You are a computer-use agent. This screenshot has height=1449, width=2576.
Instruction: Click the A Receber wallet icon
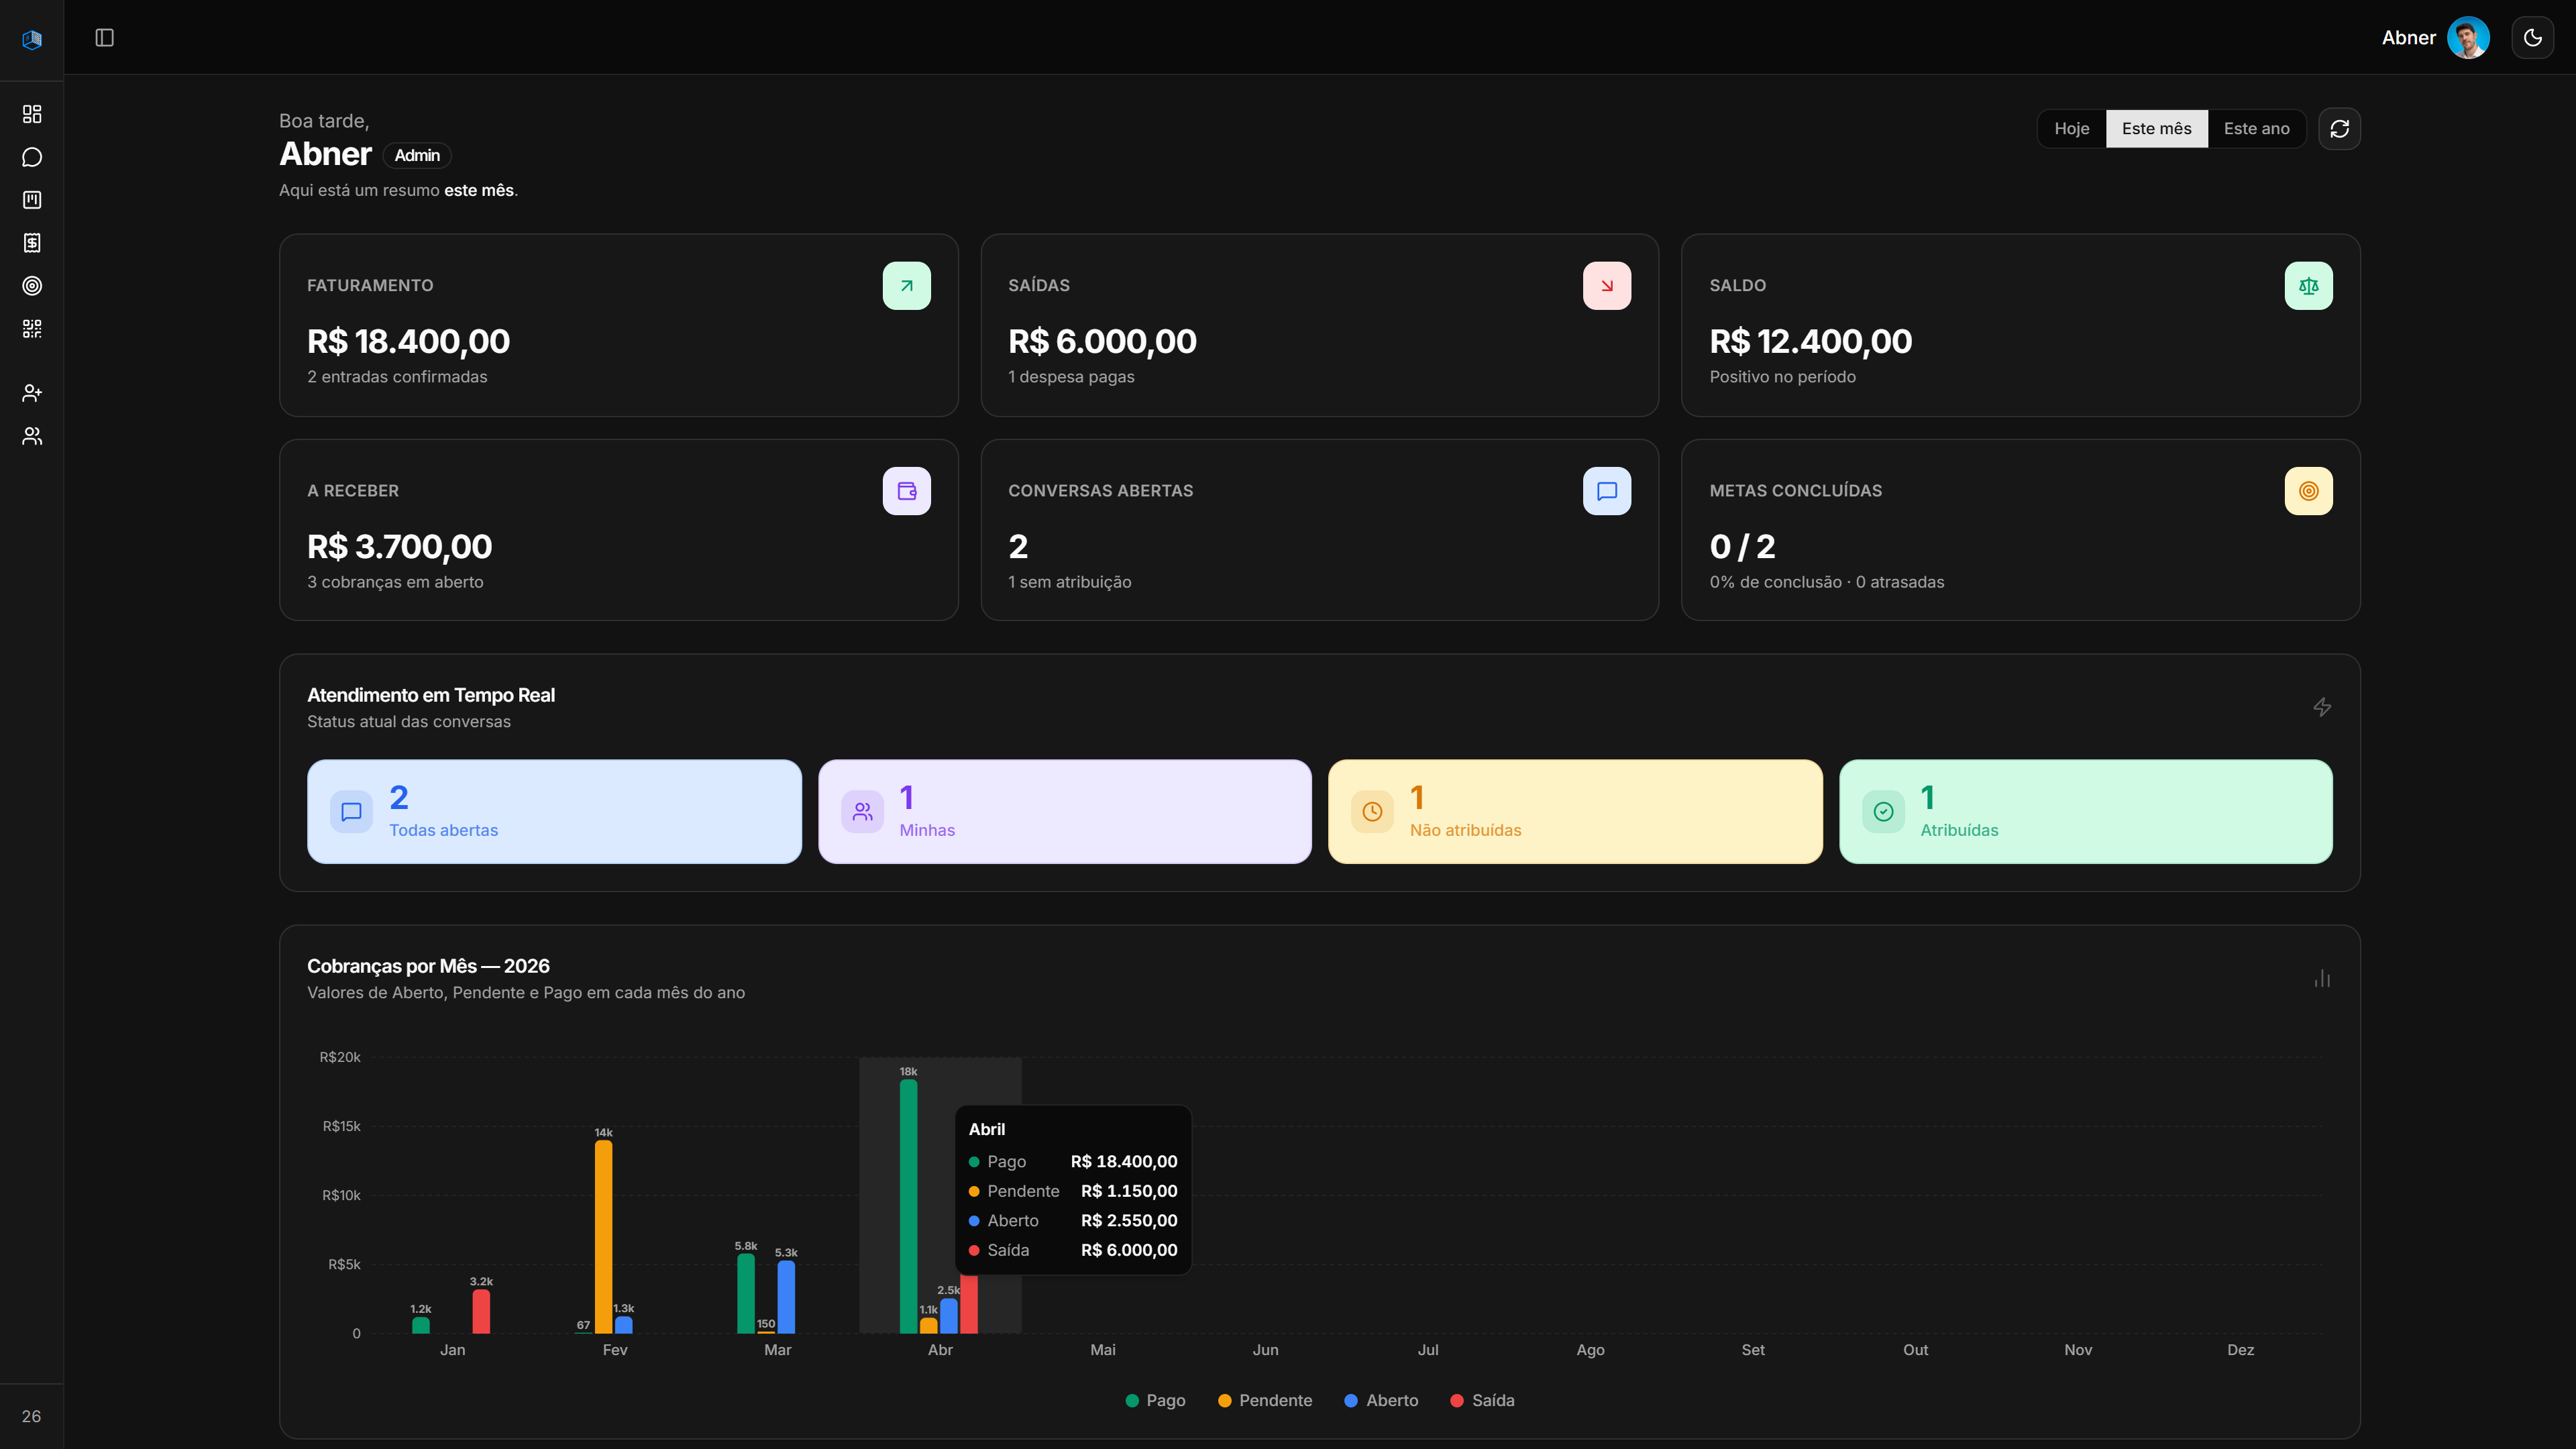tap(906, 491)
